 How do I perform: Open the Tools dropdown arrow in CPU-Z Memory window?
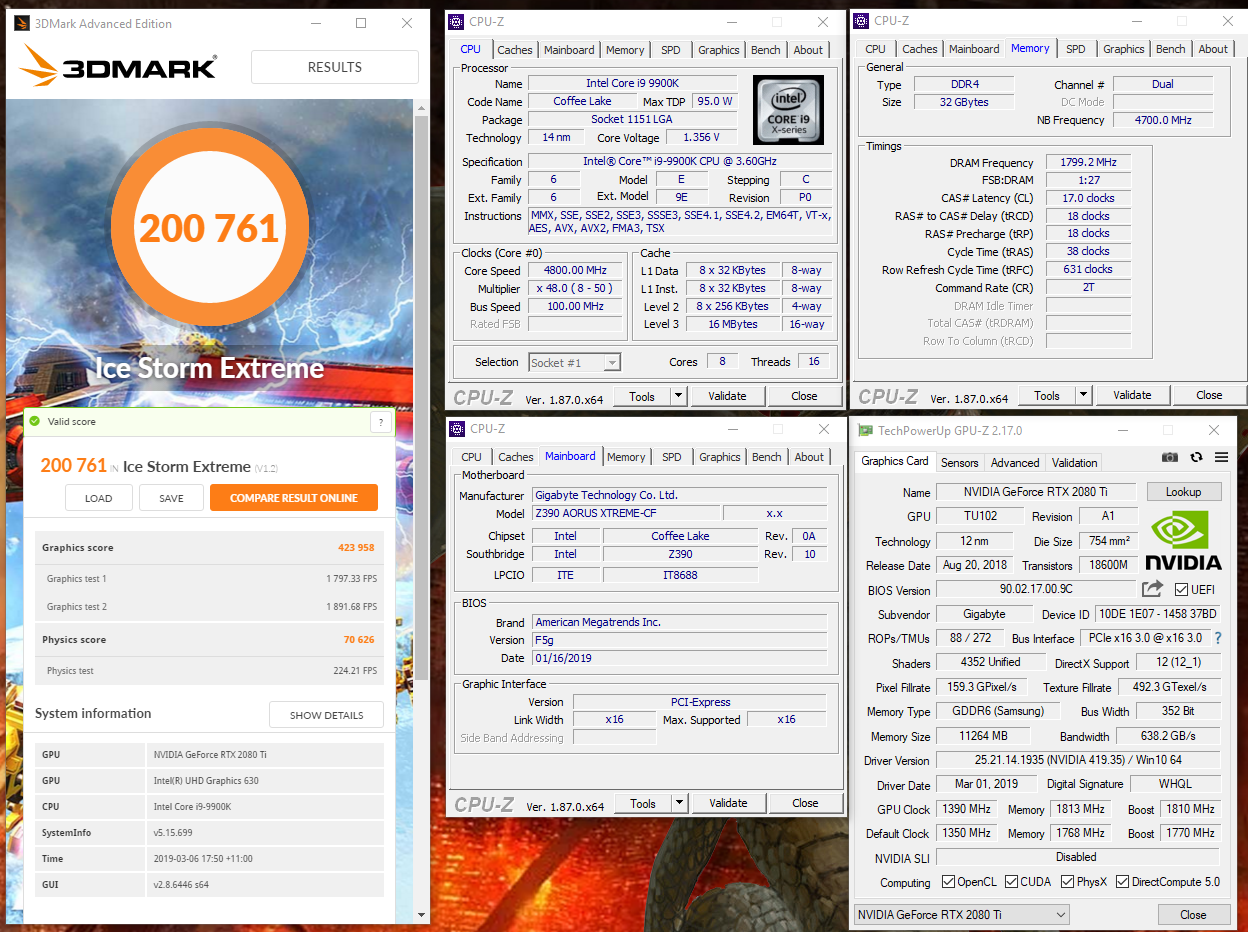pos(1083,395)
